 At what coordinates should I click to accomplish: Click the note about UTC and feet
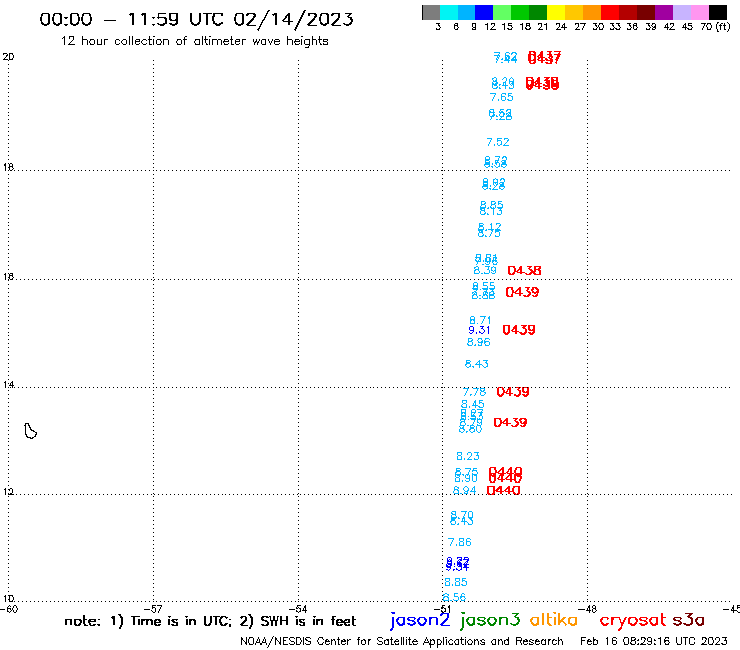(x=210, y=621)
